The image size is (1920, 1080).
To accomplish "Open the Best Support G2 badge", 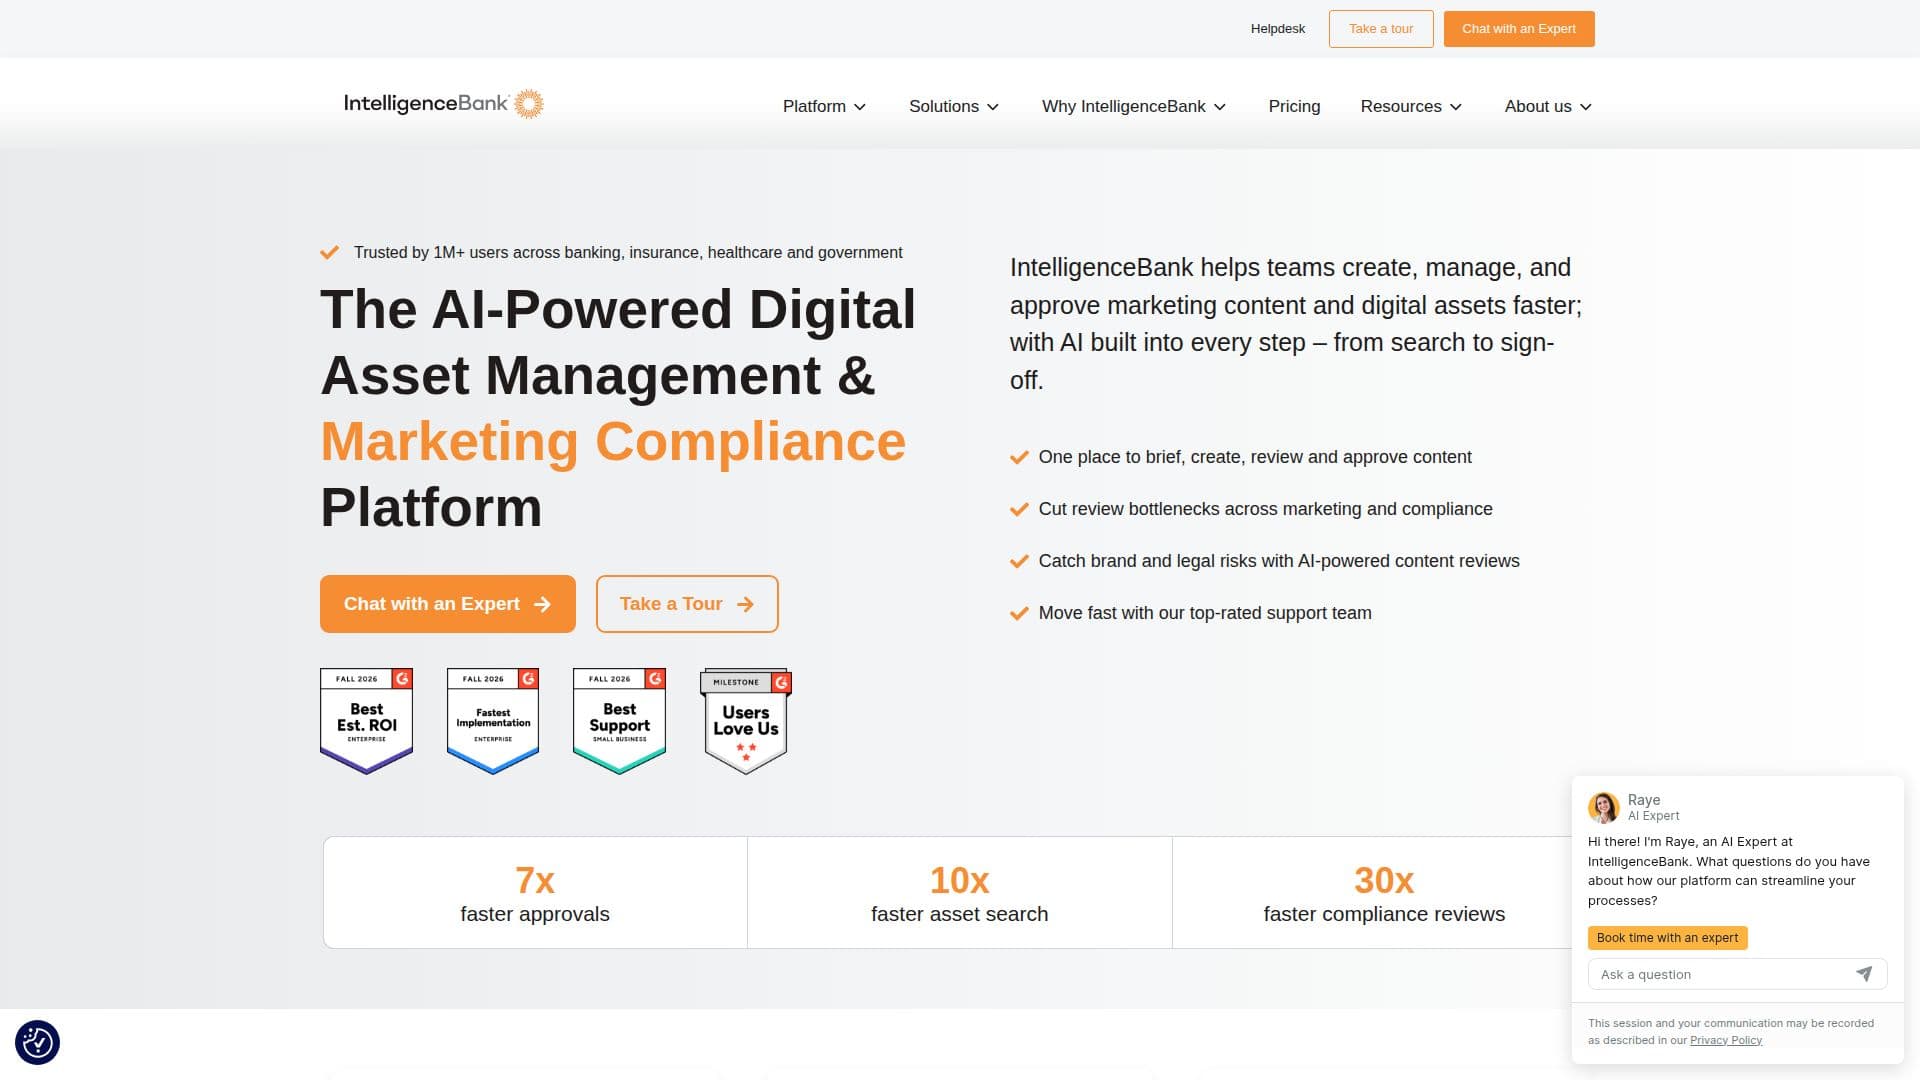I will [x=620, y=721].
